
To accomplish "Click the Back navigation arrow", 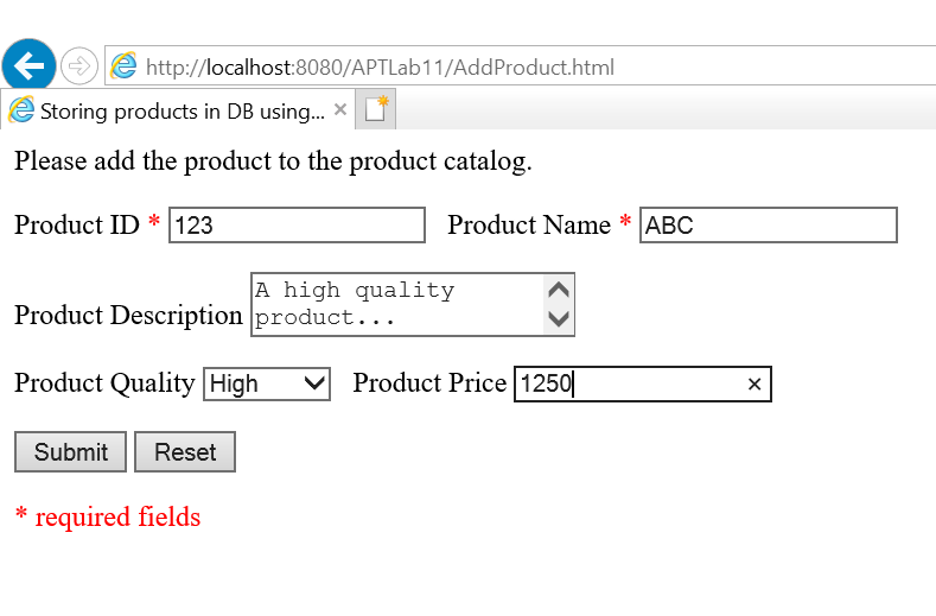I will [x=31, y=65].
